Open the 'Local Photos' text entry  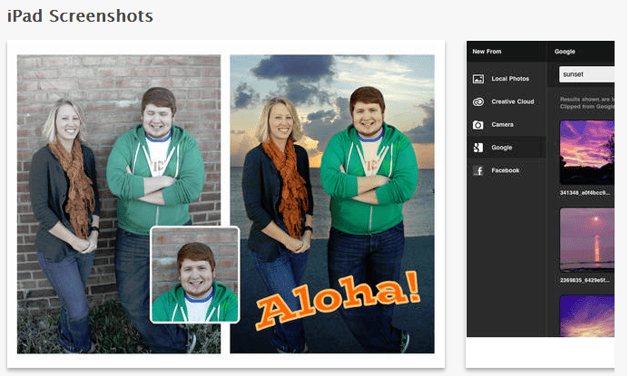pos(510,79)
